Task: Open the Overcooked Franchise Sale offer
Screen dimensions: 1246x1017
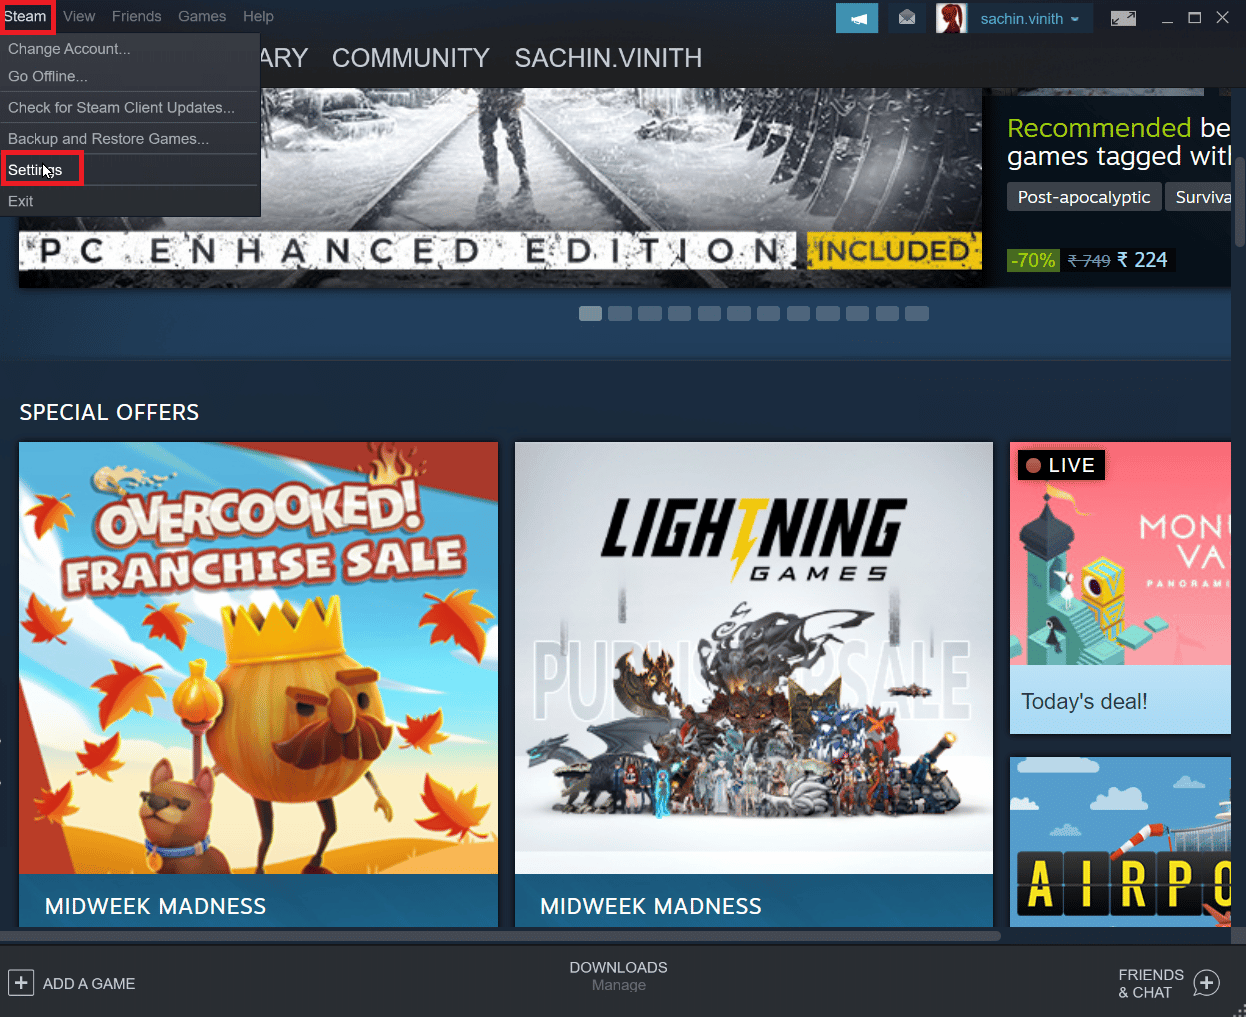Action: 258,660
